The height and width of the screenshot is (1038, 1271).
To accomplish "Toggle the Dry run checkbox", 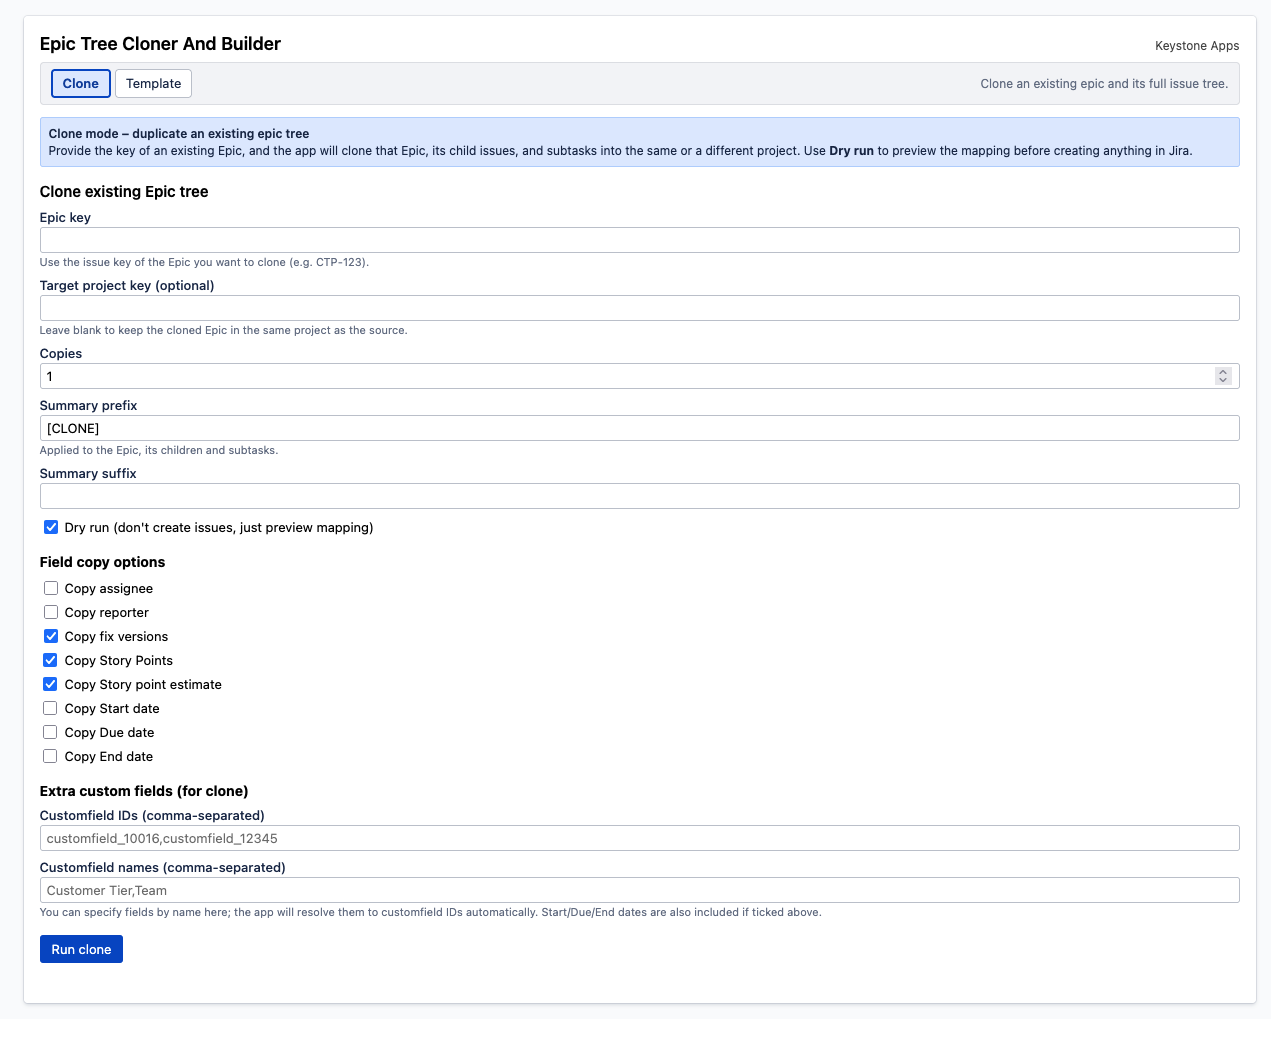I will pyautogui.click(x=51, y=527).
